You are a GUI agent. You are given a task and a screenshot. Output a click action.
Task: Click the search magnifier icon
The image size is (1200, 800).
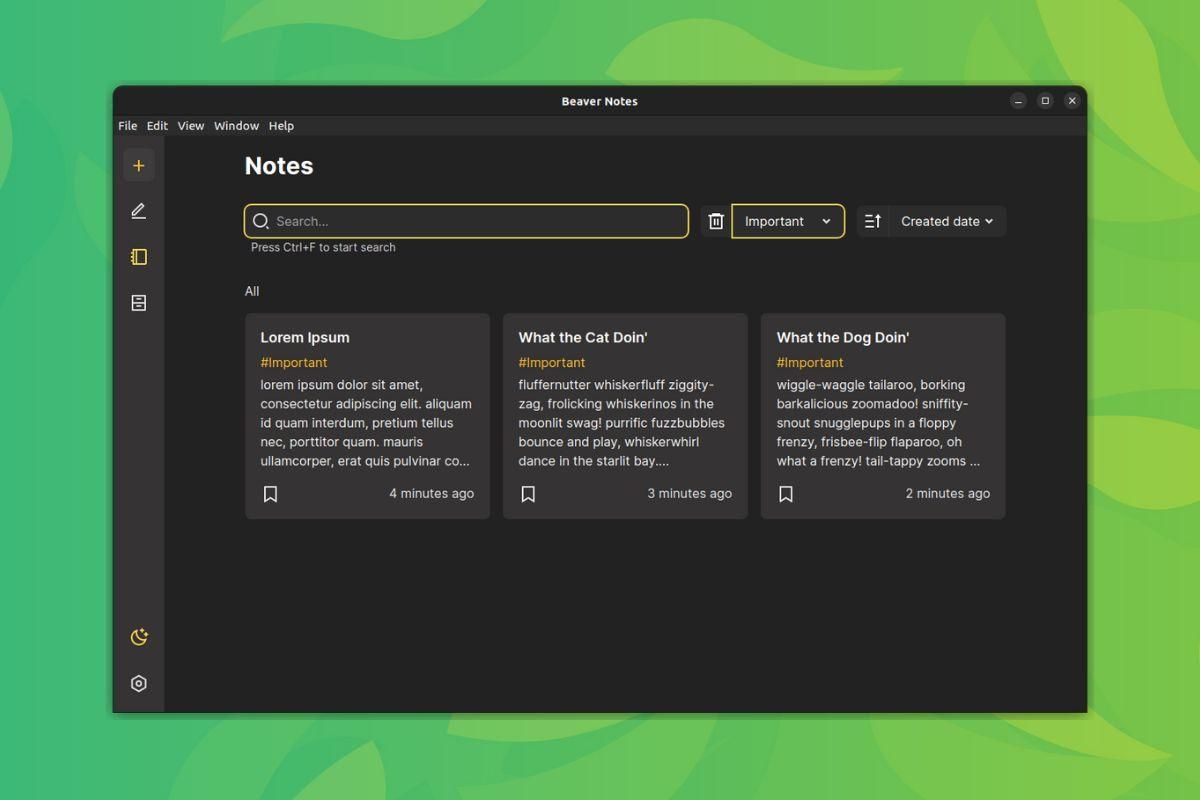point(261,221)
